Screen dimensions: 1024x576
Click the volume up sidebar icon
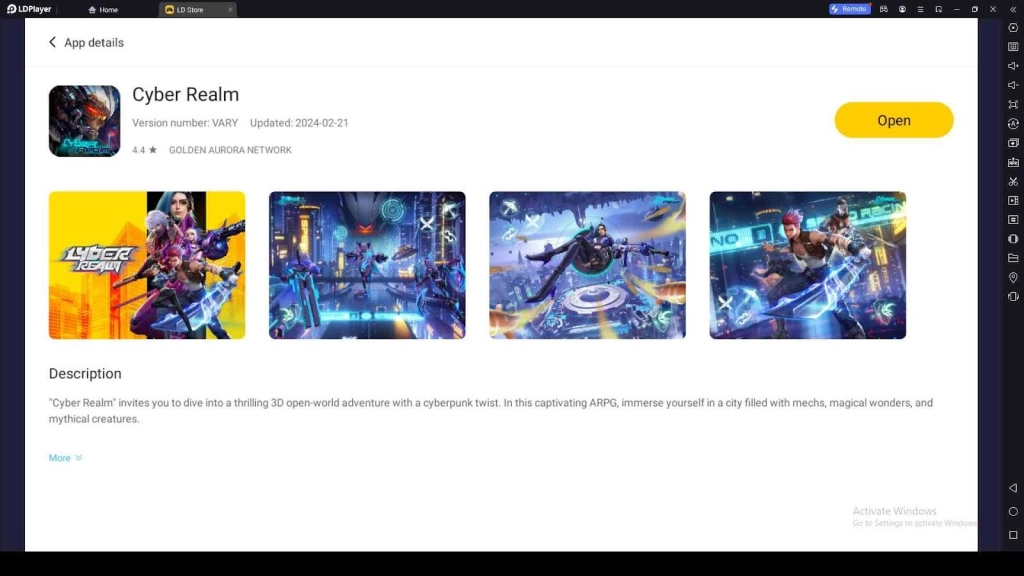coord(1013,66)
